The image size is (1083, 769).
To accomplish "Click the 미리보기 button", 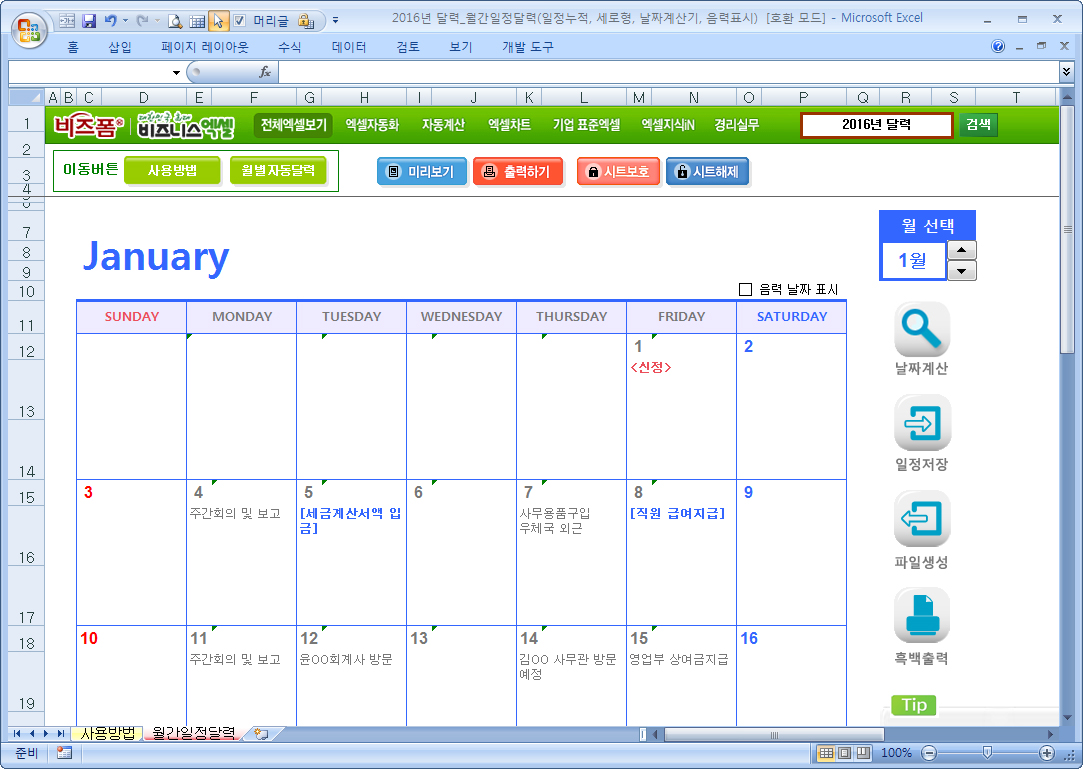I will 422,171.
